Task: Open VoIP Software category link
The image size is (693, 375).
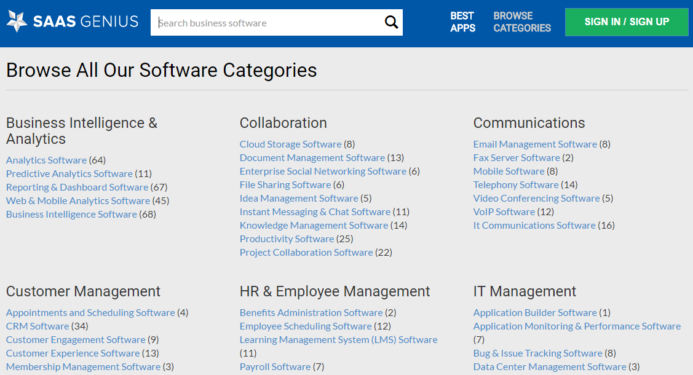Action: coord(504,212)
